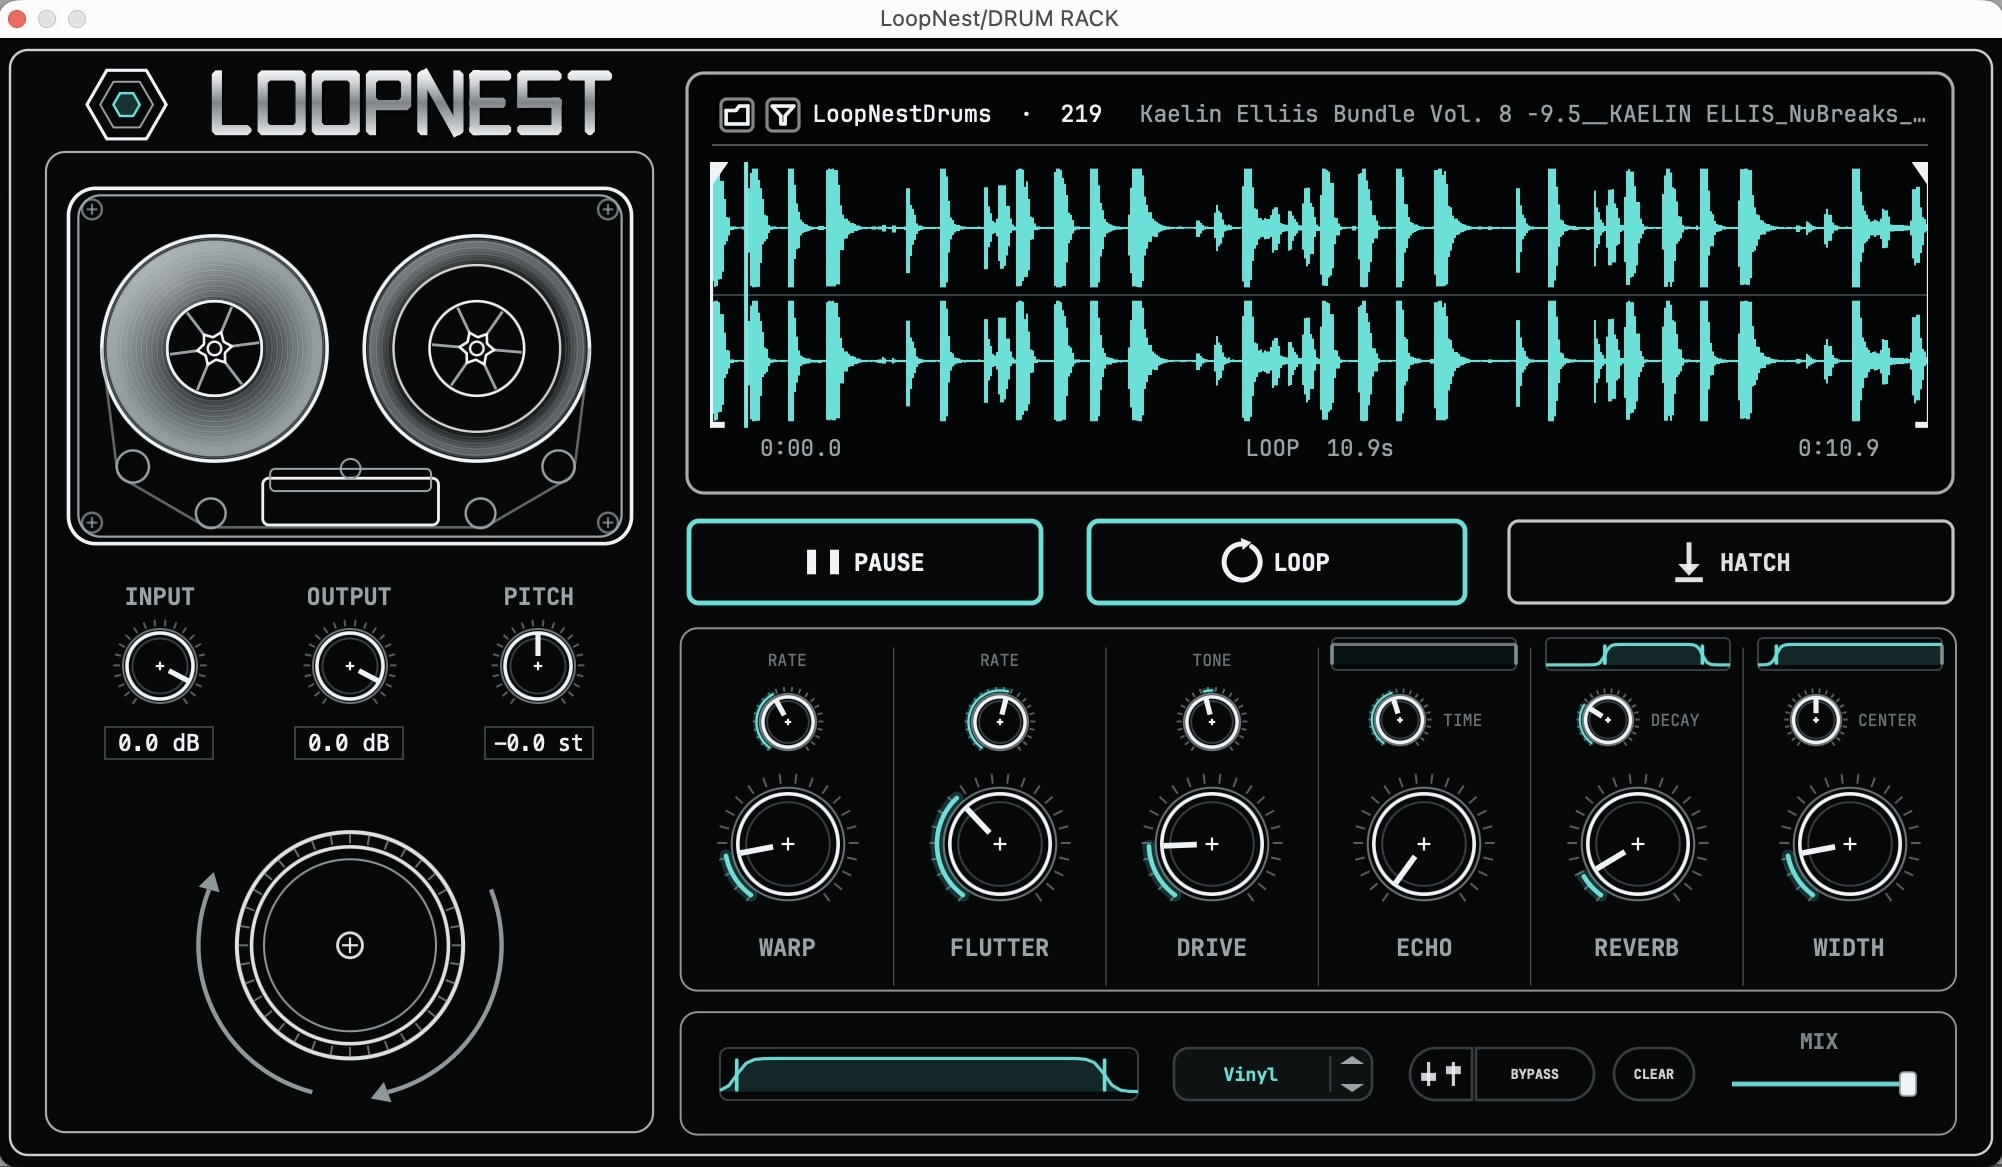Open the folder browser icon

pos(737,115)
